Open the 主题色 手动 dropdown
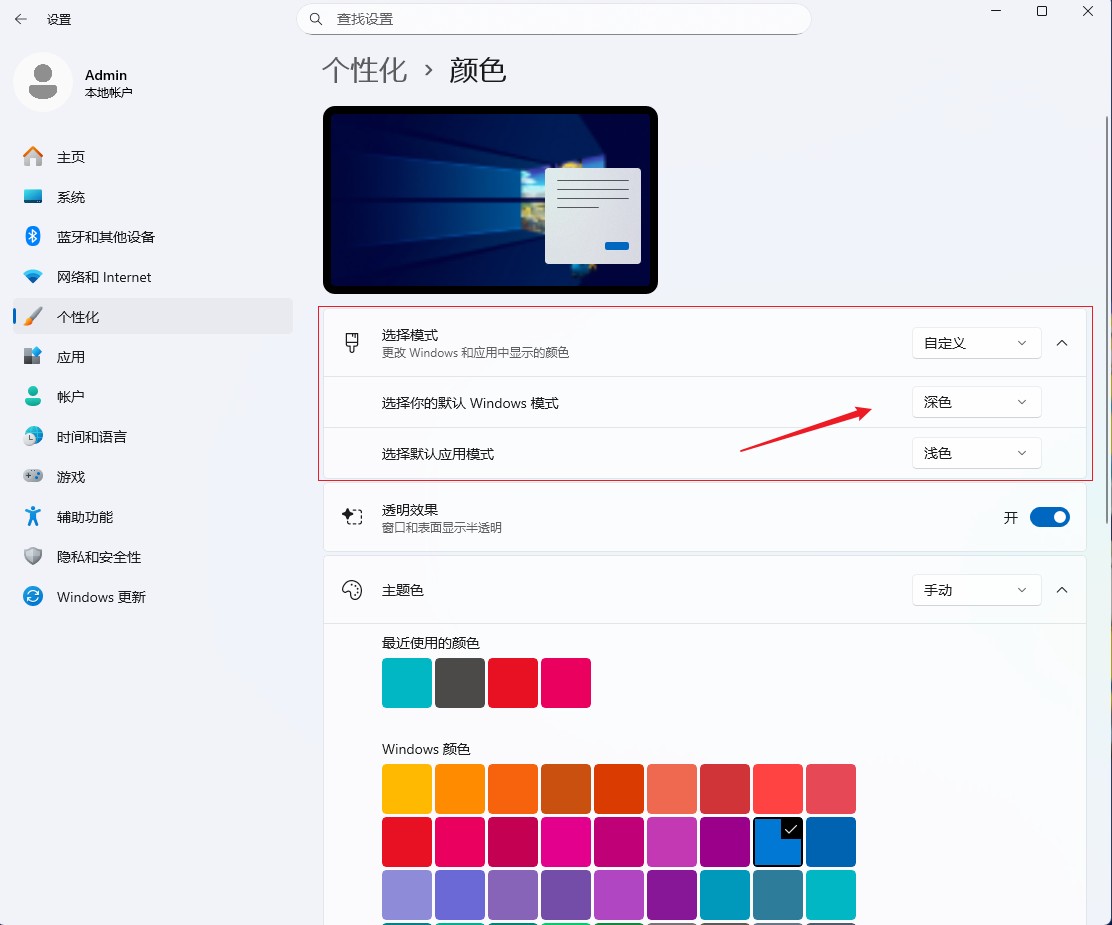This screenshot has height=925, width=1112. click(x=977, y=590)
